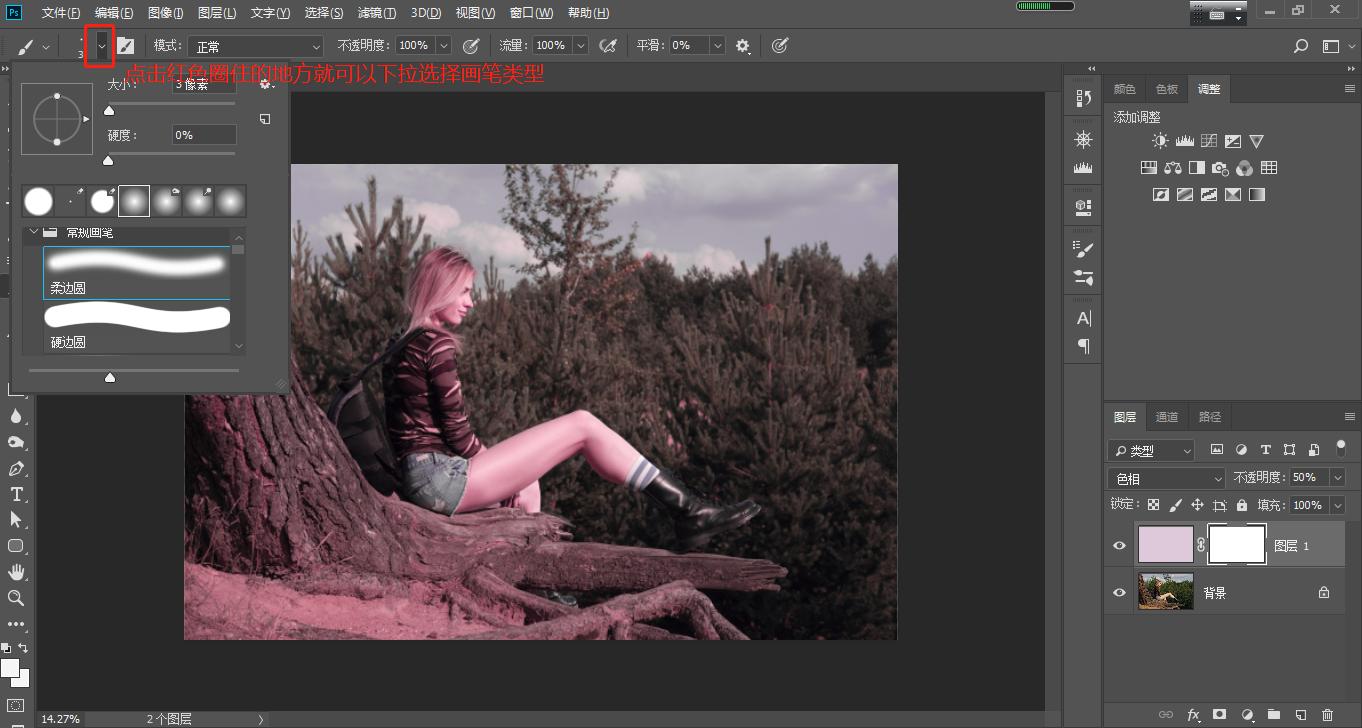Open the 滤镜(T) menu

pos(376,13)
